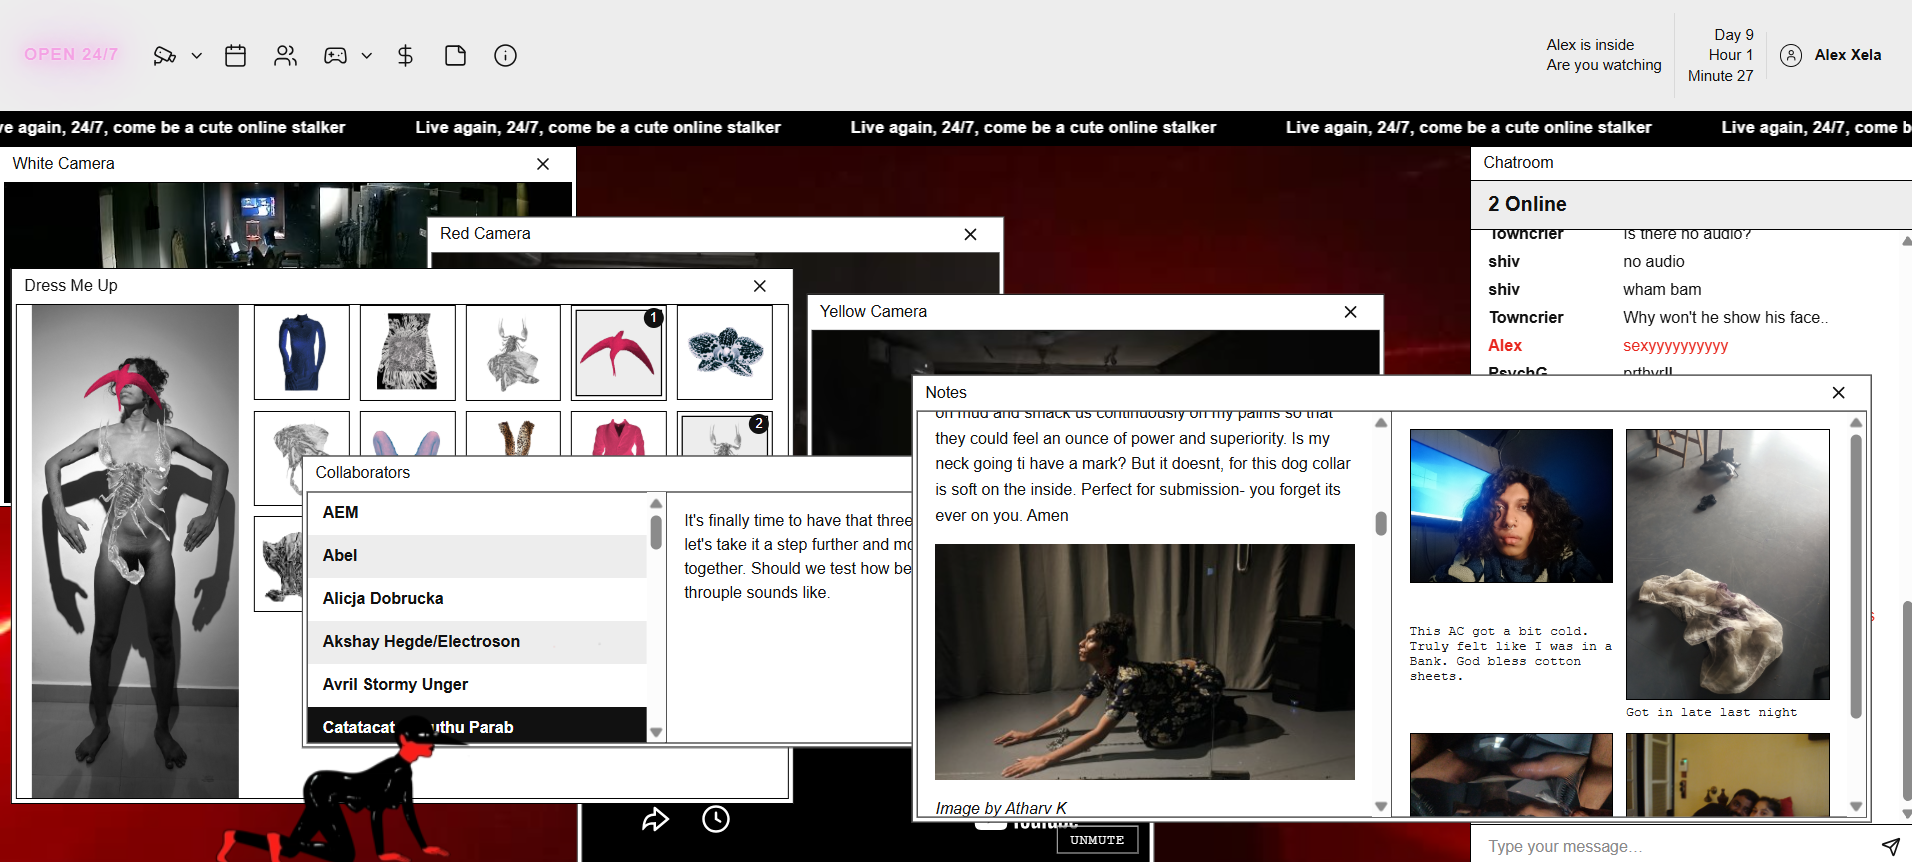Open the notes sticky page icon

[455, 56]
